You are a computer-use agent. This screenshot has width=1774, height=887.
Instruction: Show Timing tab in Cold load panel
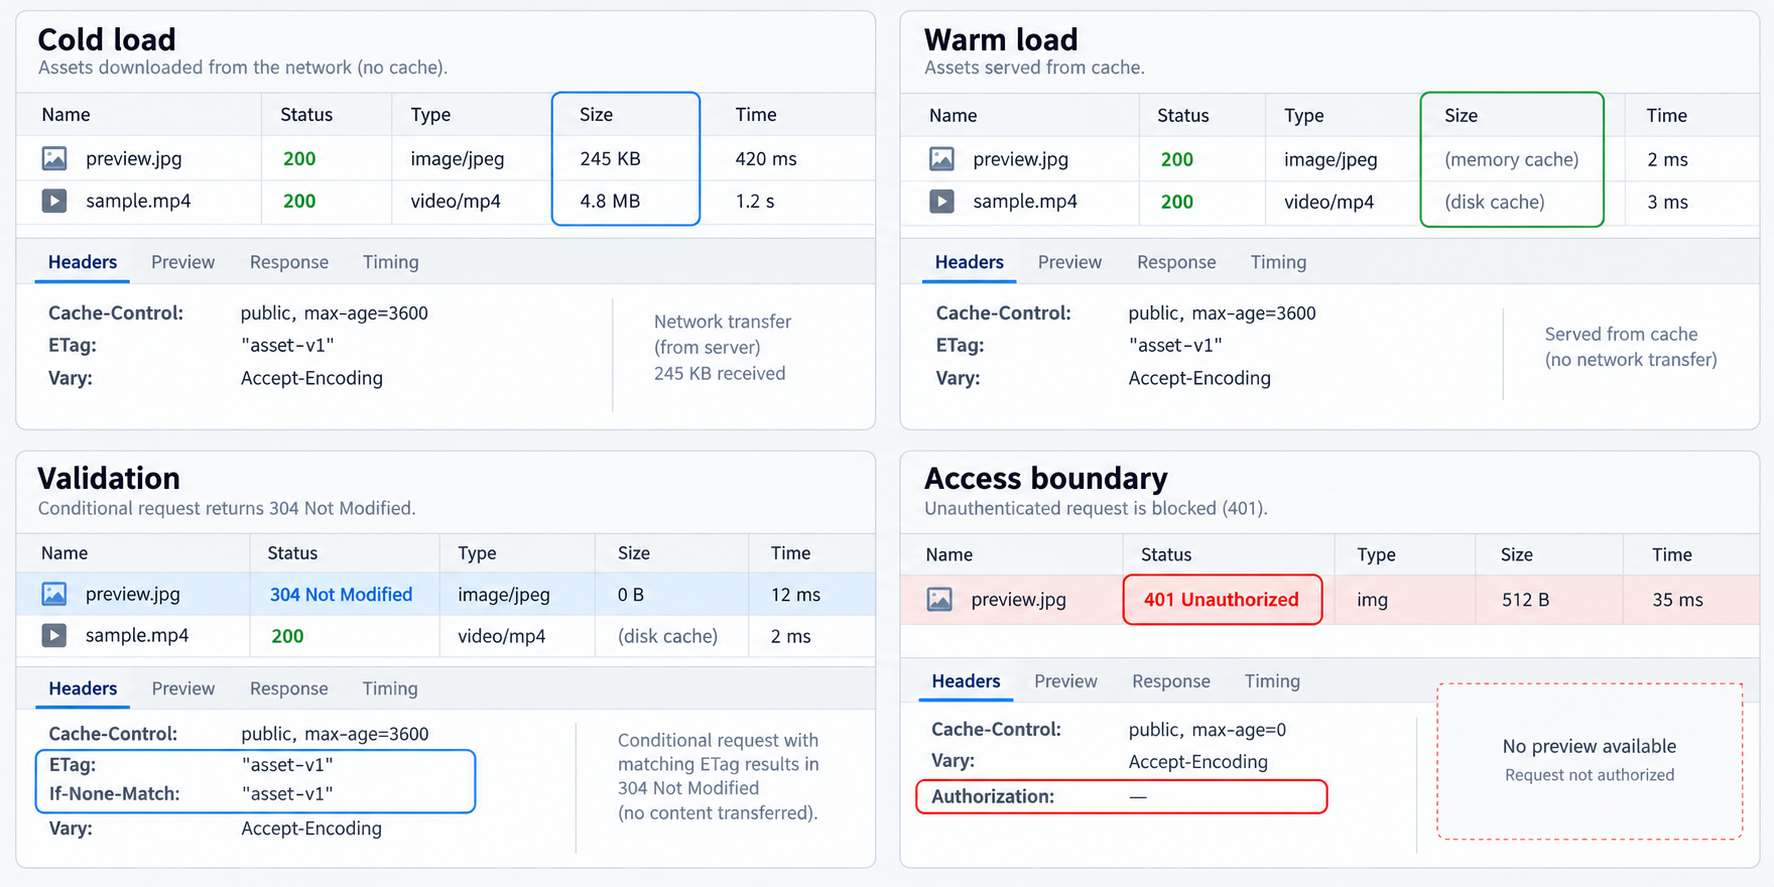coord(391,262)
